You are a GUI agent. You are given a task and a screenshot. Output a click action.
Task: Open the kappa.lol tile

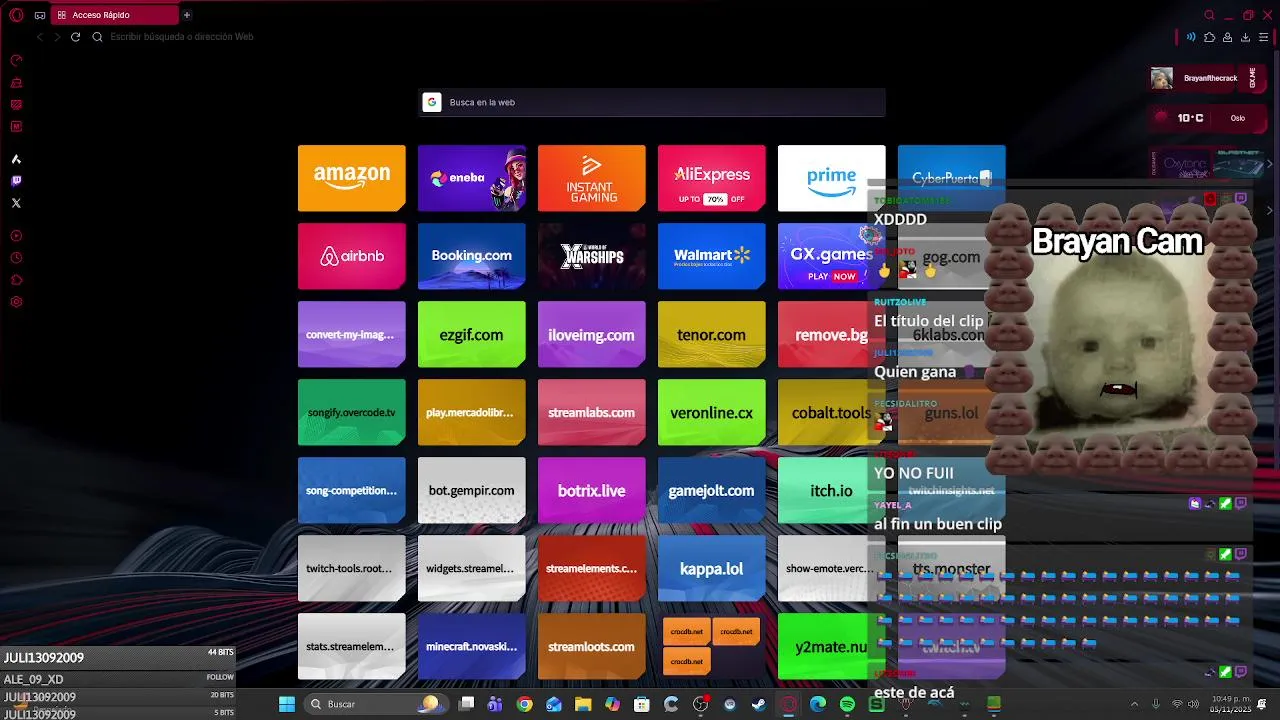coord(712,568)
